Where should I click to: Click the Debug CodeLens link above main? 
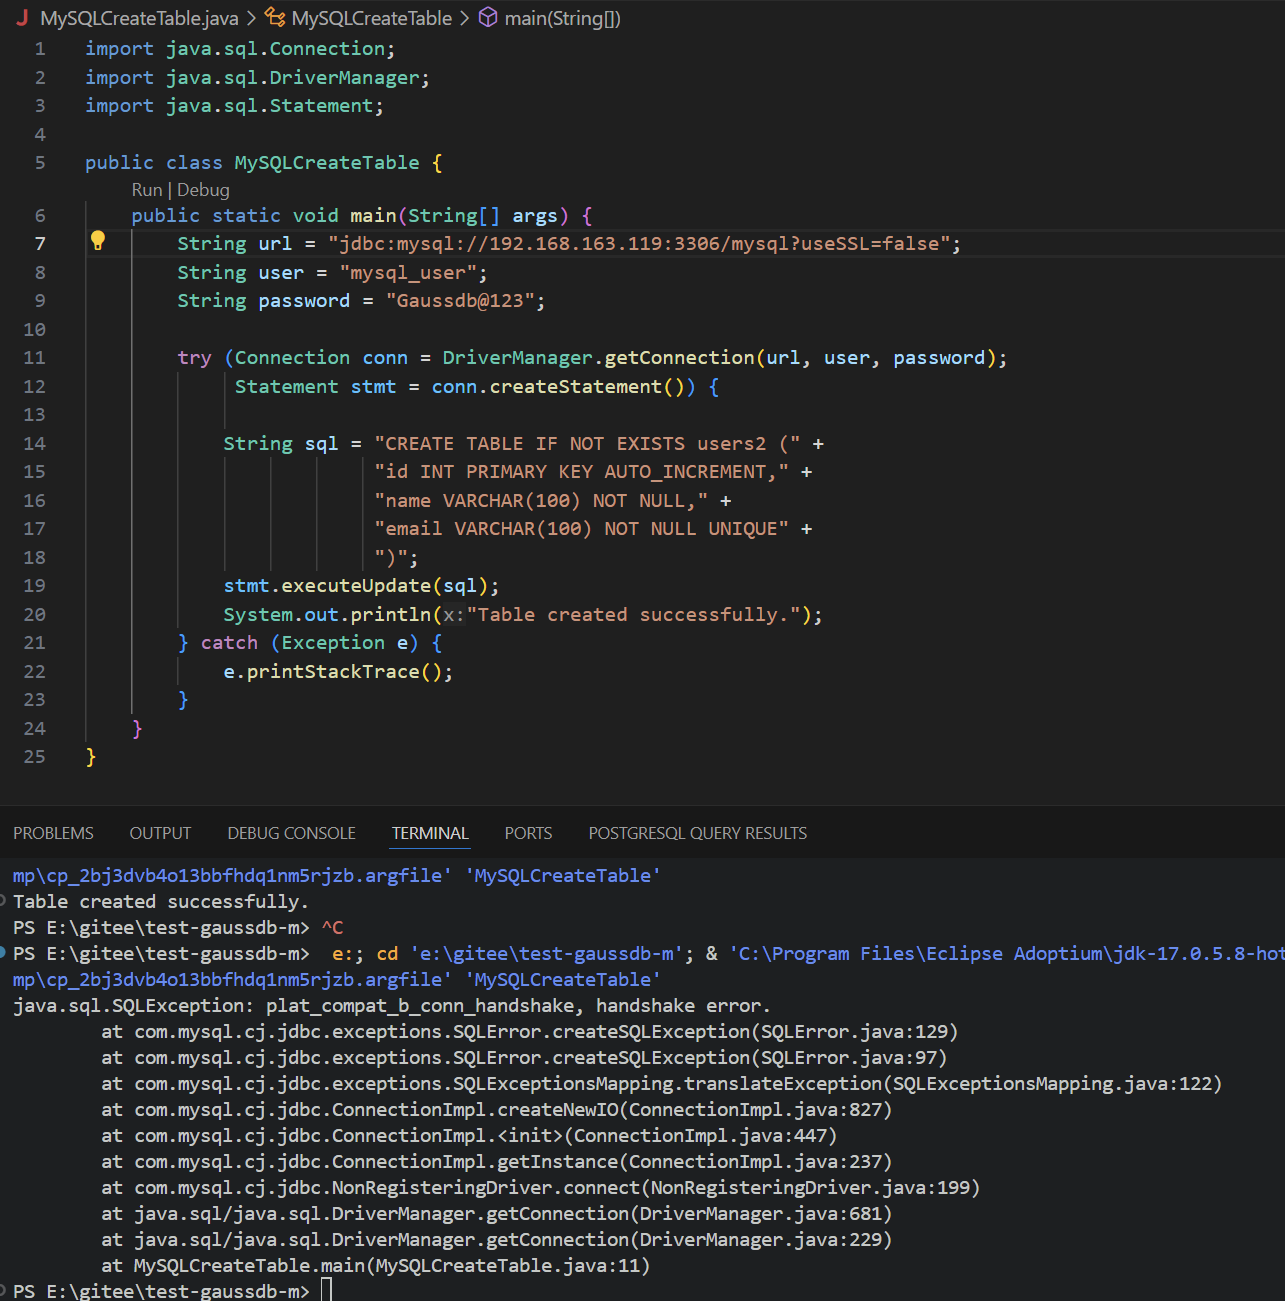[x=203, y=190]
